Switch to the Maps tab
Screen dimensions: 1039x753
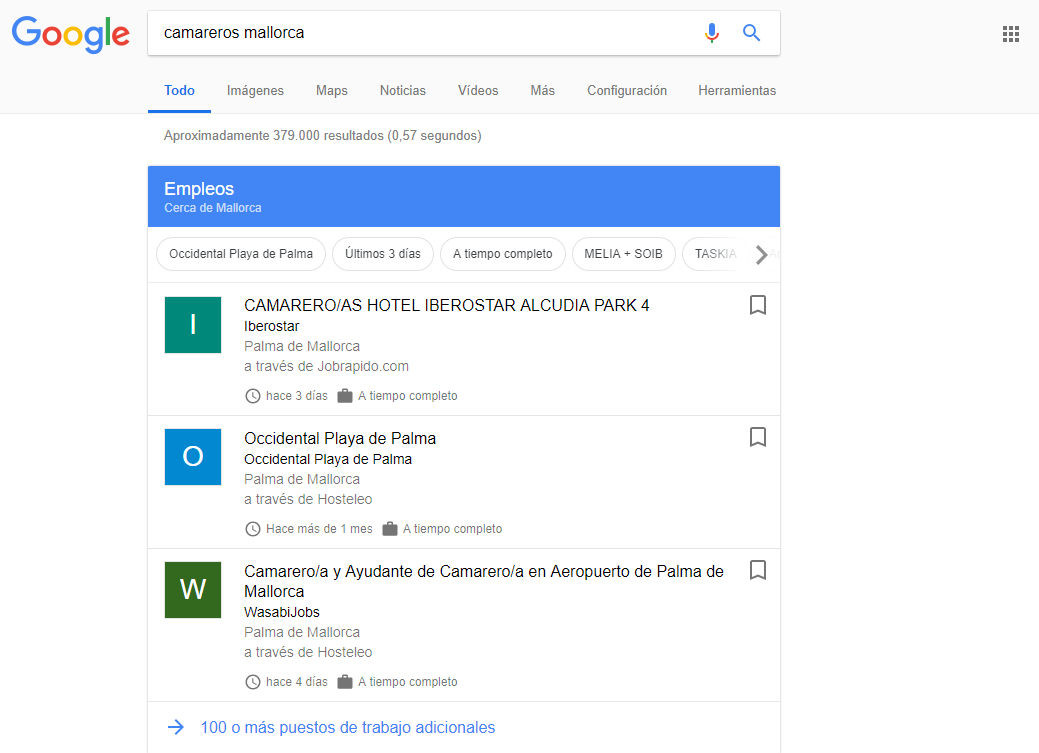pyautogui.click(x=331, y=90)
